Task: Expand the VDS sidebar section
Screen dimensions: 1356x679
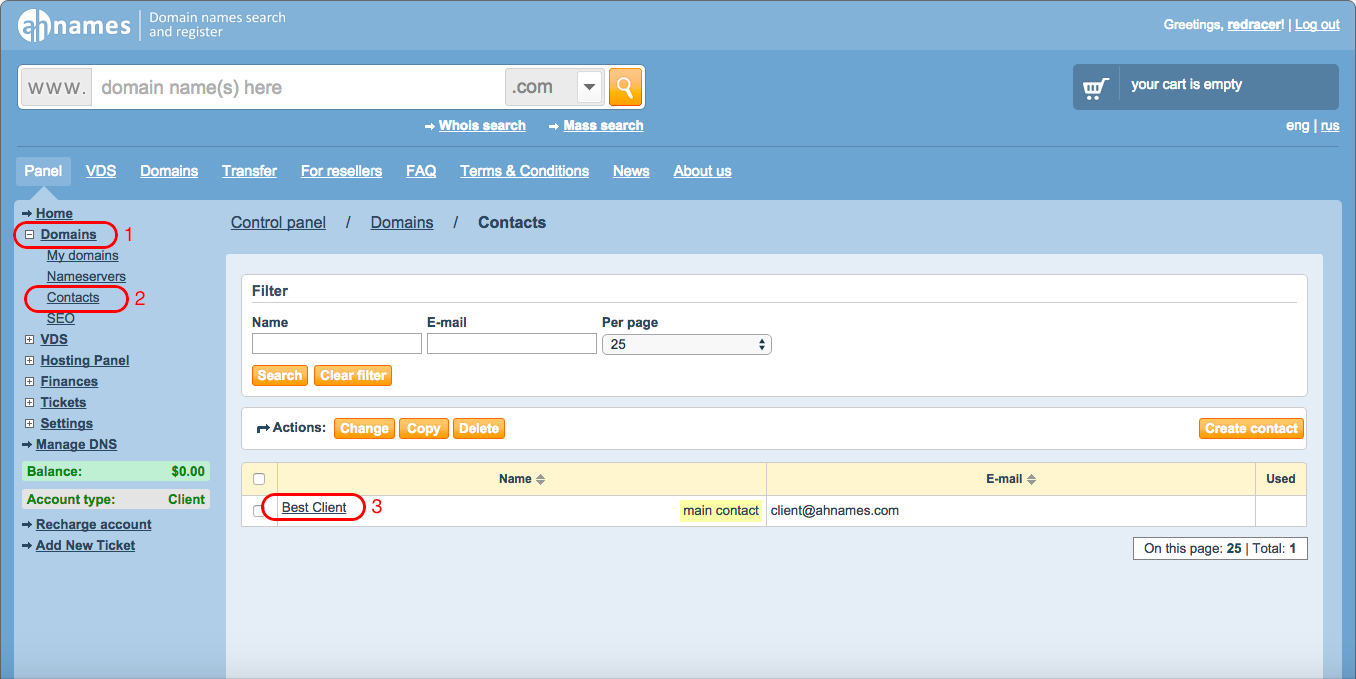Action: tap(30, 340)
